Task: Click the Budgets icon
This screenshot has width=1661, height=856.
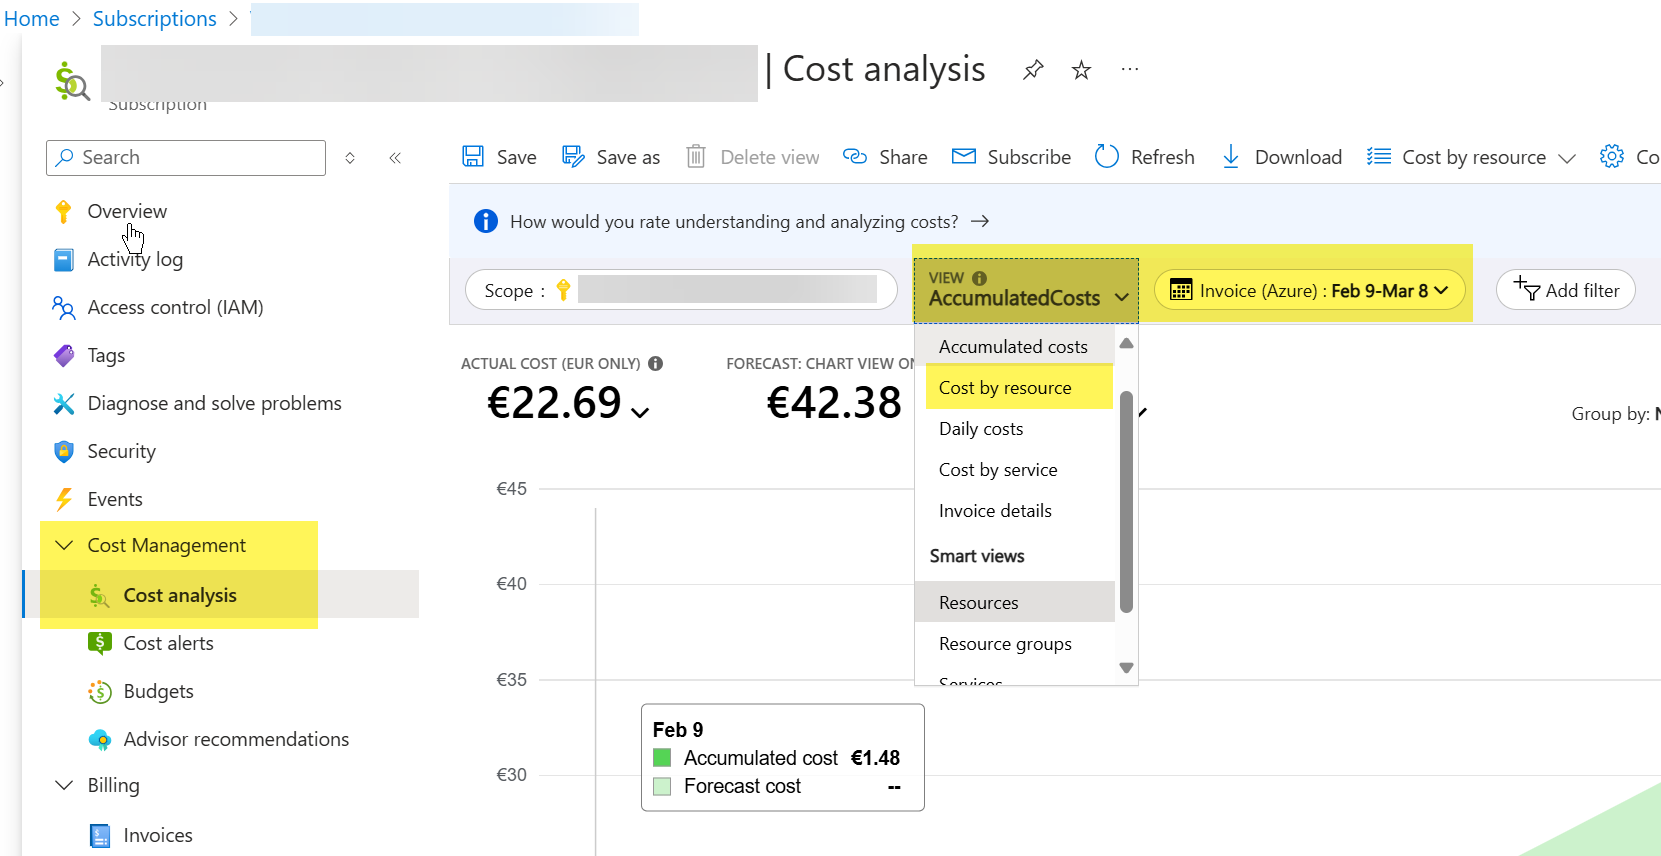Action: pos(99,691)
